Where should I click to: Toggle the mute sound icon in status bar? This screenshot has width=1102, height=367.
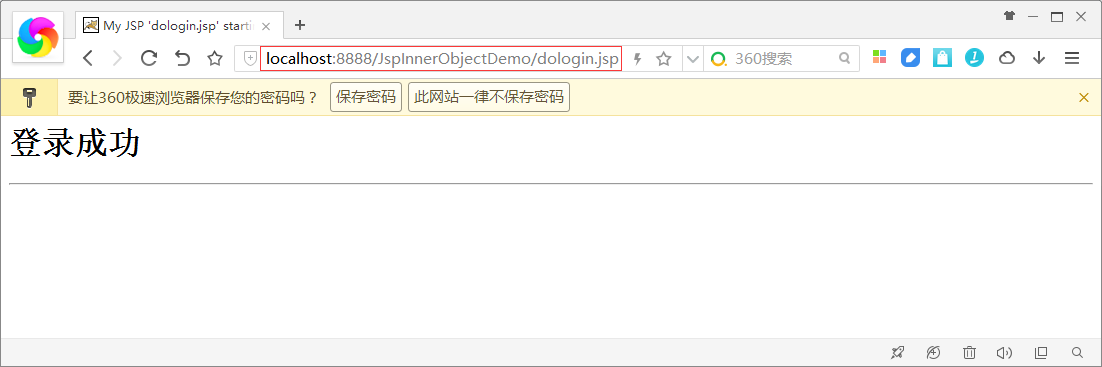click(x=1004, y=352)
